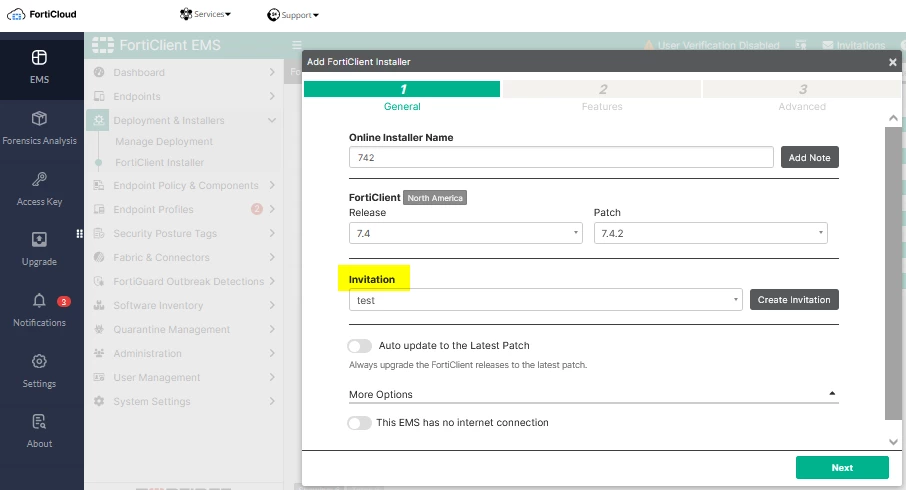Click the hamburger menu icon
The width and height of the screenshot is (906, 490).
[x=297, y=45]
